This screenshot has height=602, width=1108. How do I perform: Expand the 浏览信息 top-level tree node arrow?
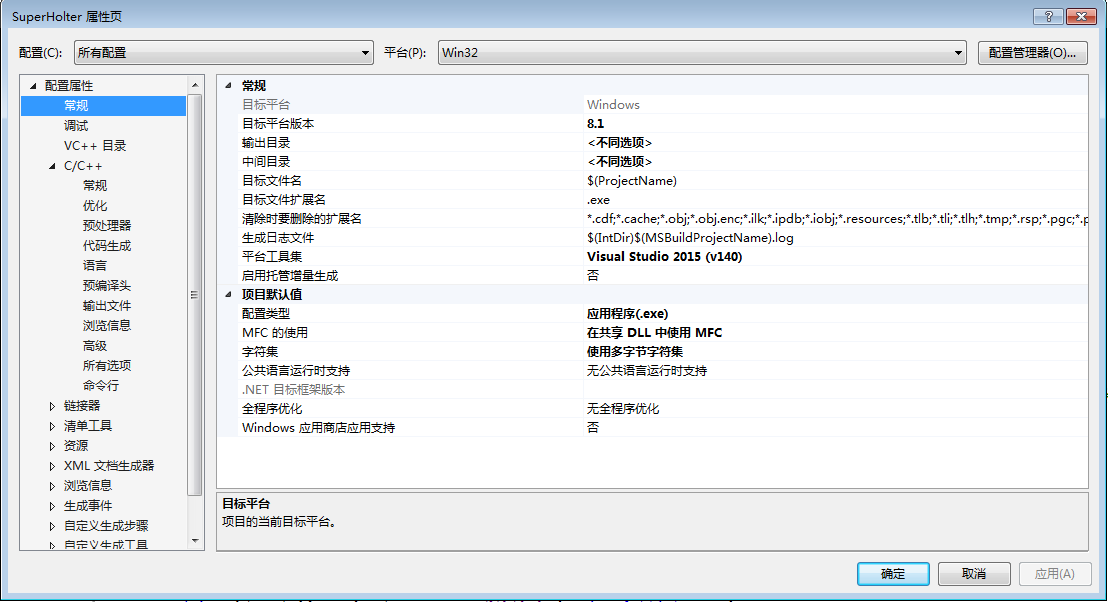pyautogui.click(x=52, y=486)
